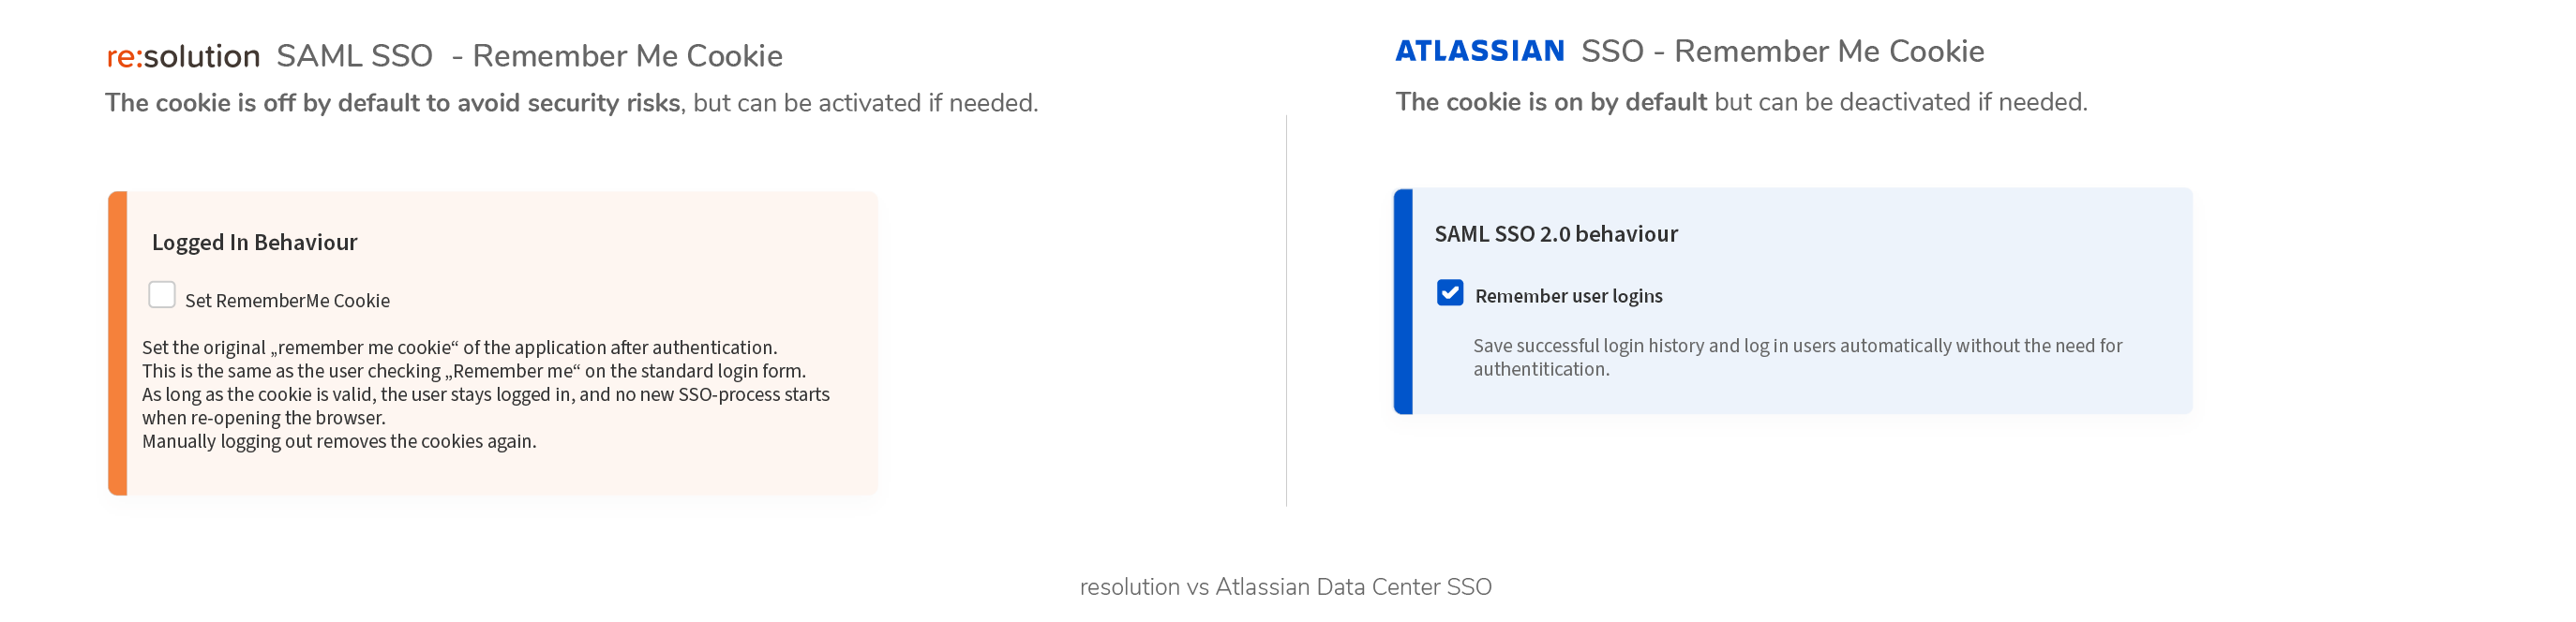Screen dimensions: 2576x622
Task: Click the Atlassian SSO - Remember Me Cookie title
Action: (x=1783, y=51)
